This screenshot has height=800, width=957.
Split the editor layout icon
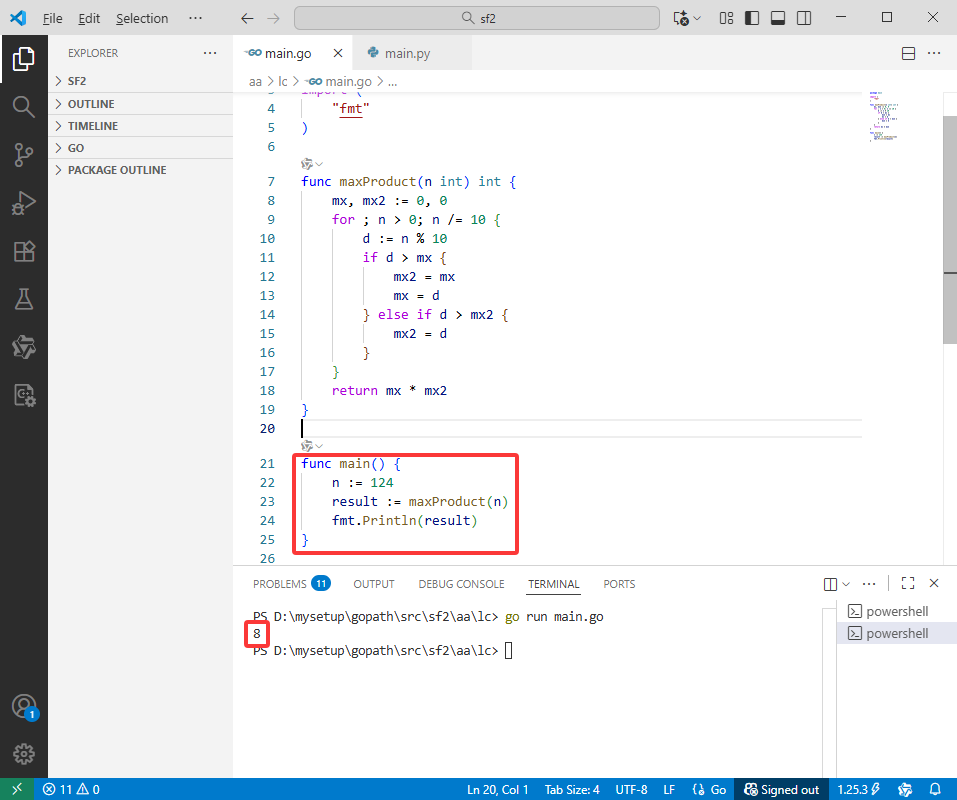(908, 53)
